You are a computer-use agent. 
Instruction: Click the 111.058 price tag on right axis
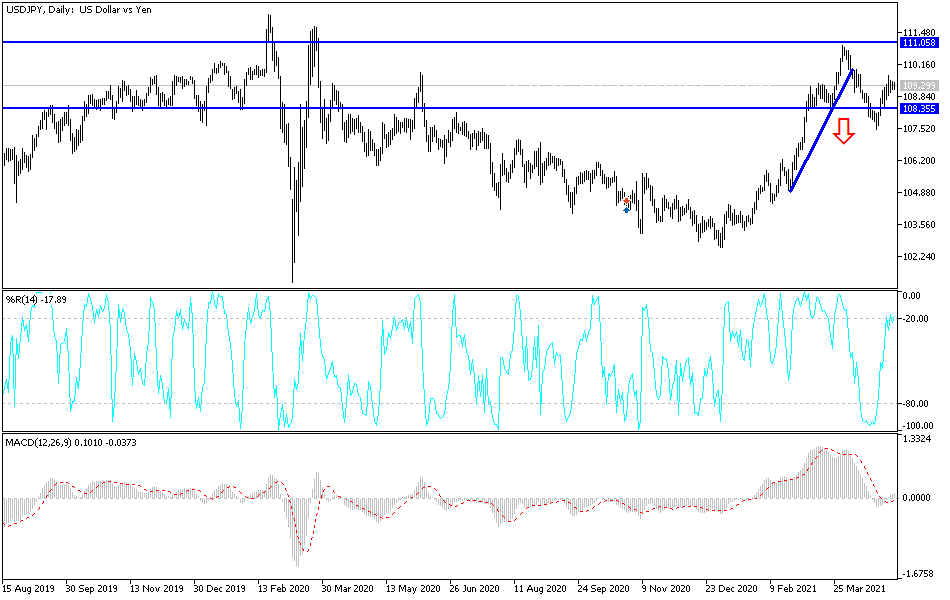[x=918, y=44]
